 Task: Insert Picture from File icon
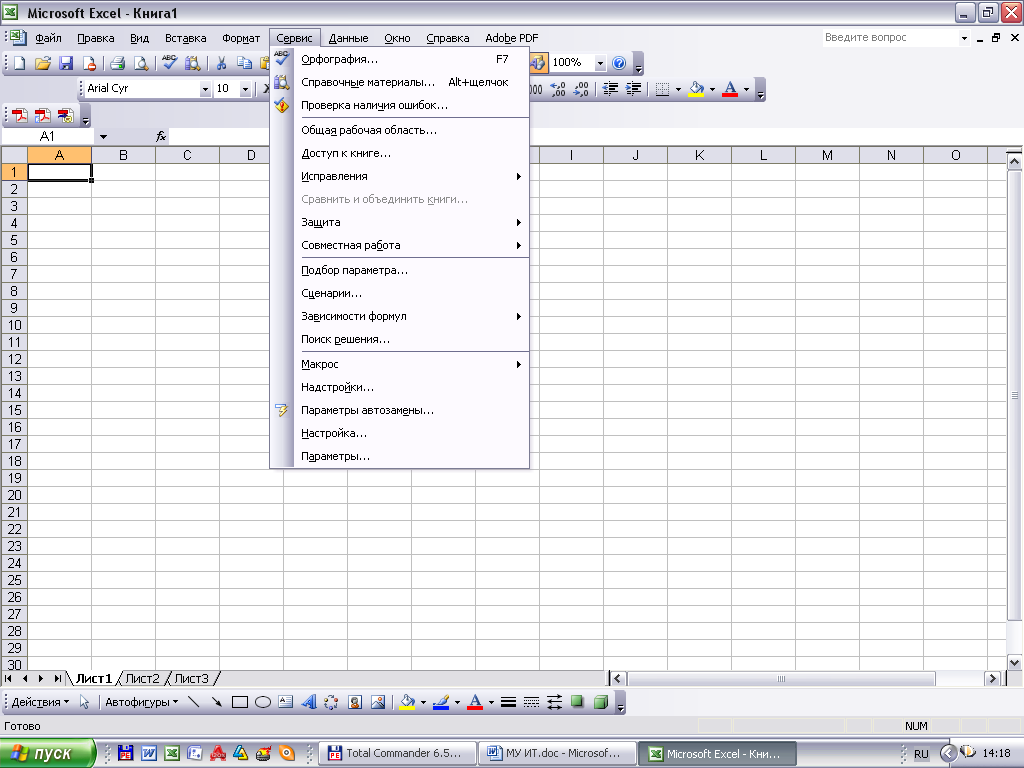tap(377, 702)
